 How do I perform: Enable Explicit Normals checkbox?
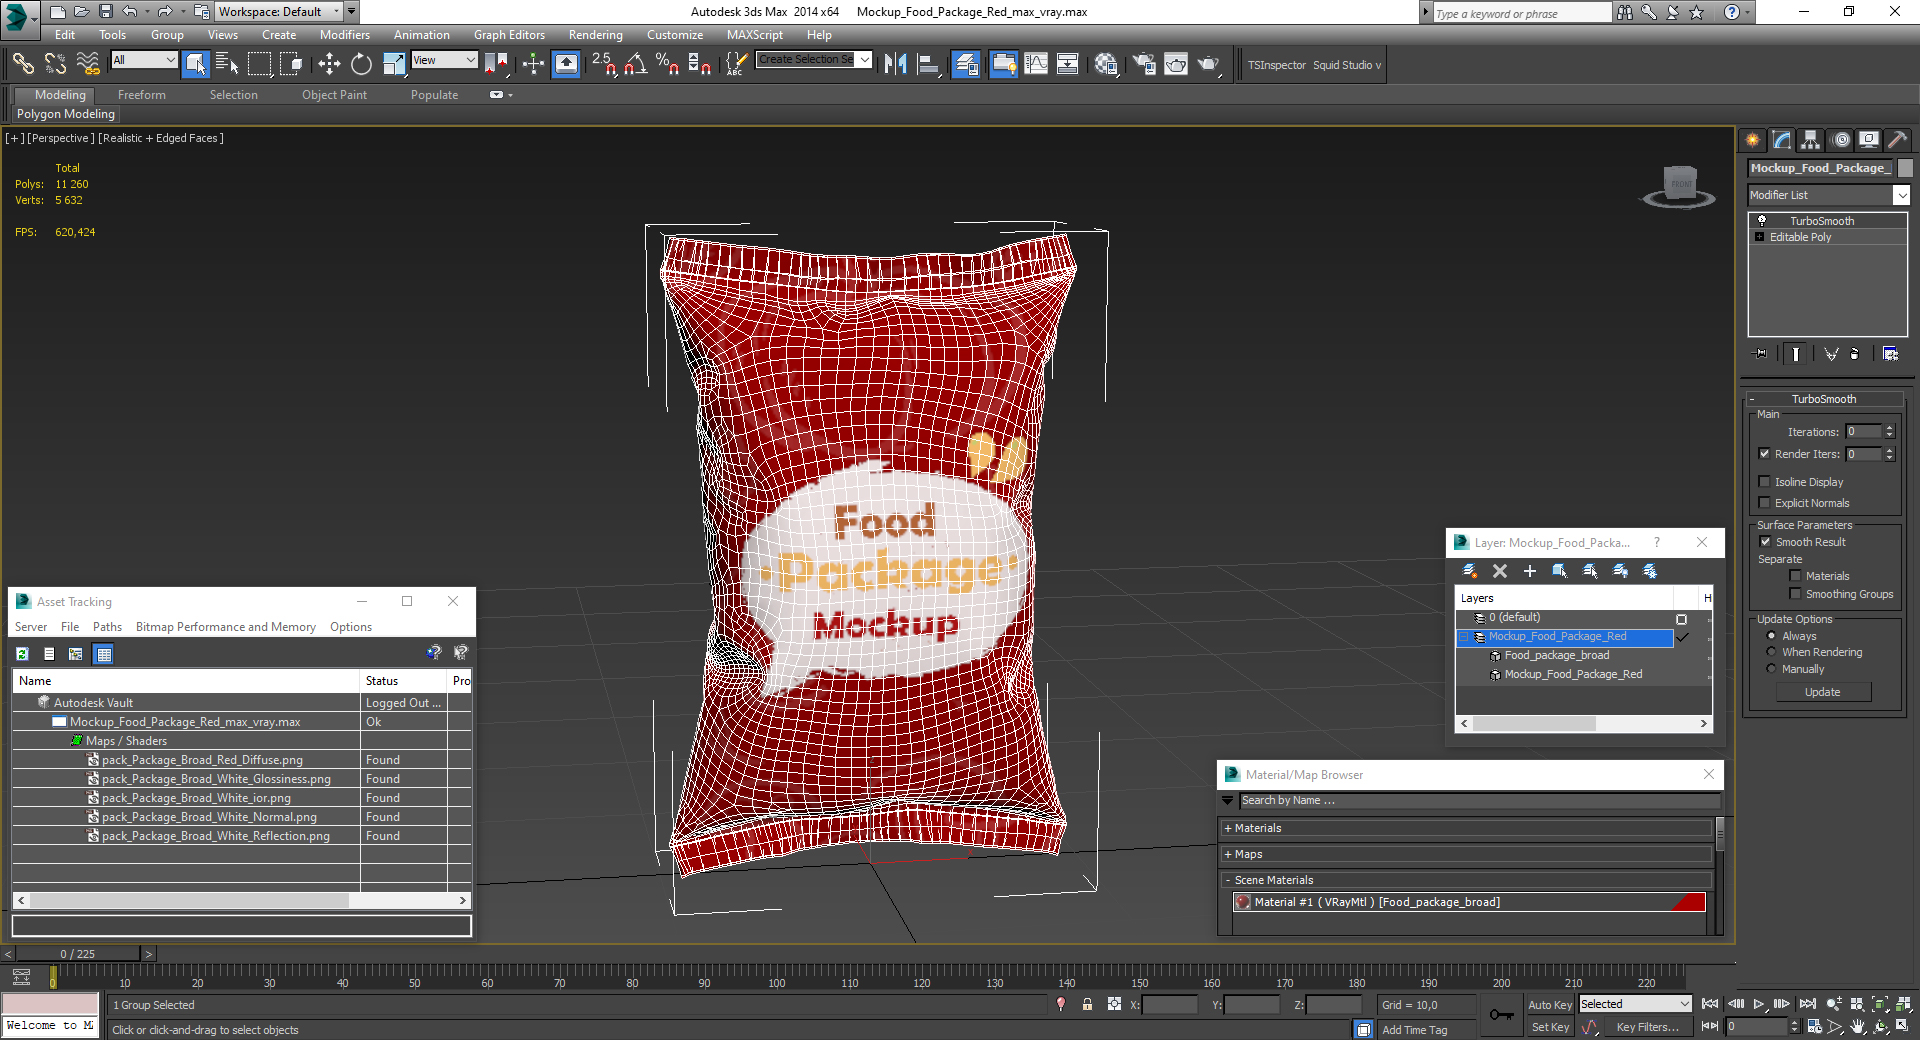[x=1765, y=503]
